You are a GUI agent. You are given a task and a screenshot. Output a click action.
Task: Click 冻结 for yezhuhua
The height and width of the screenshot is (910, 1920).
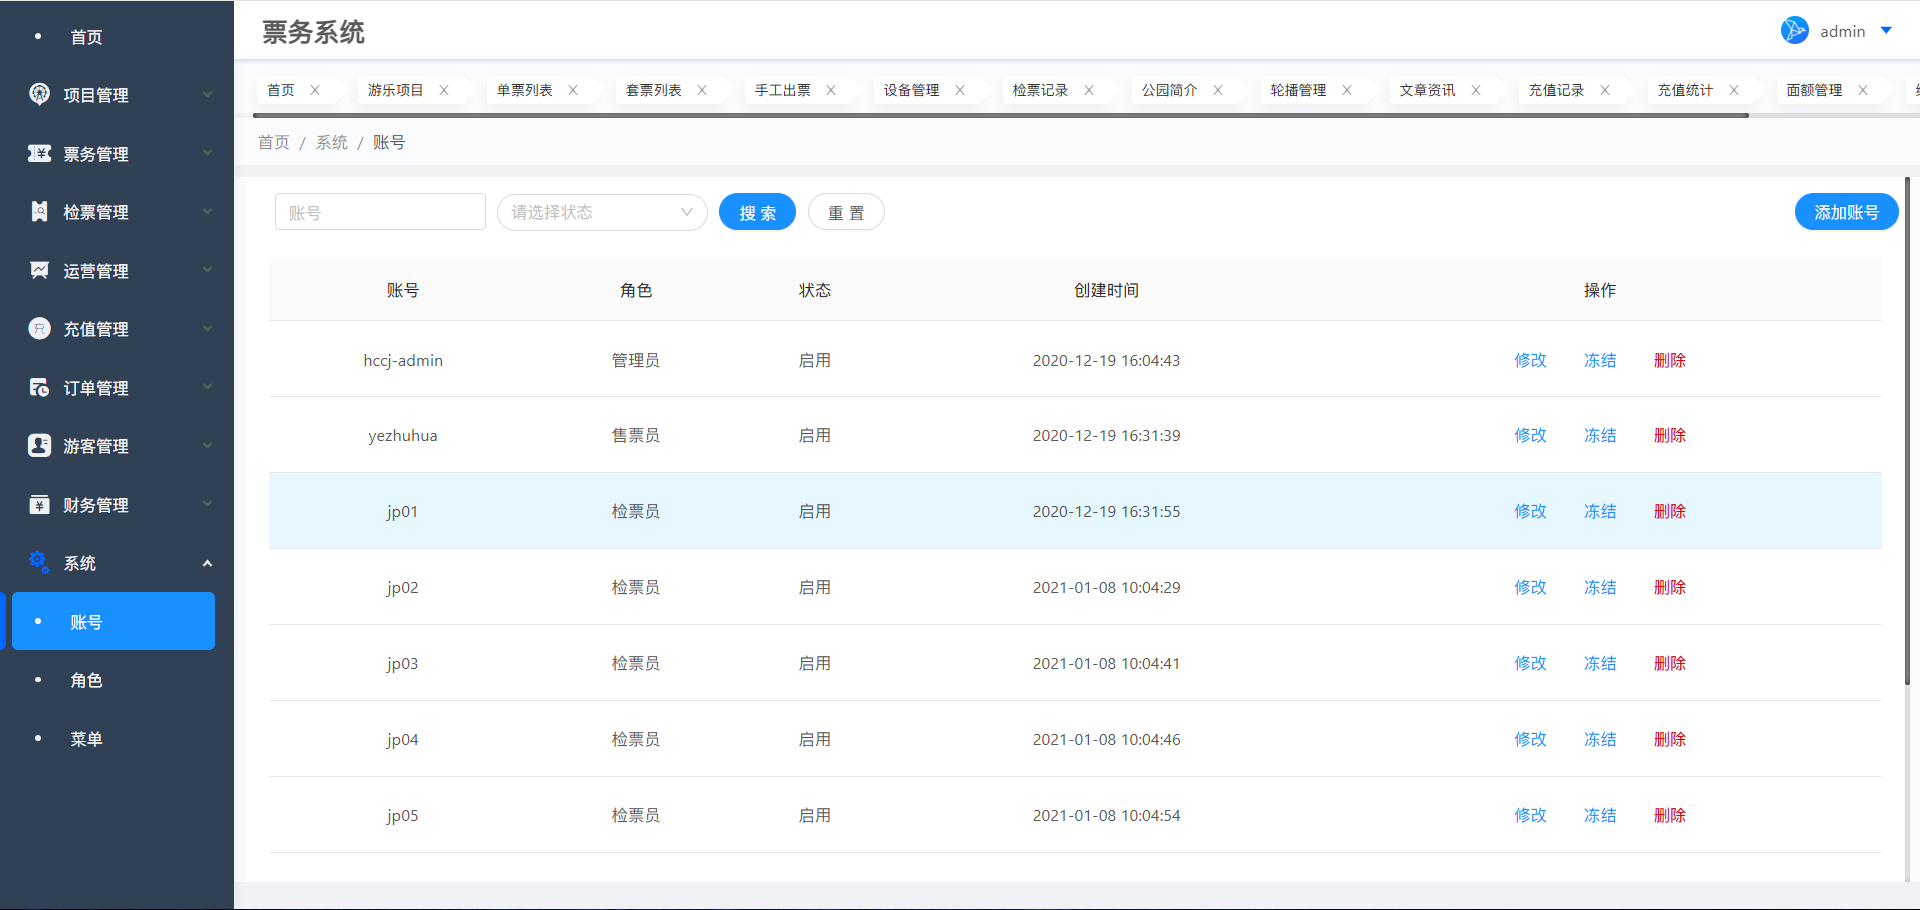click(x=1600, y=435)
